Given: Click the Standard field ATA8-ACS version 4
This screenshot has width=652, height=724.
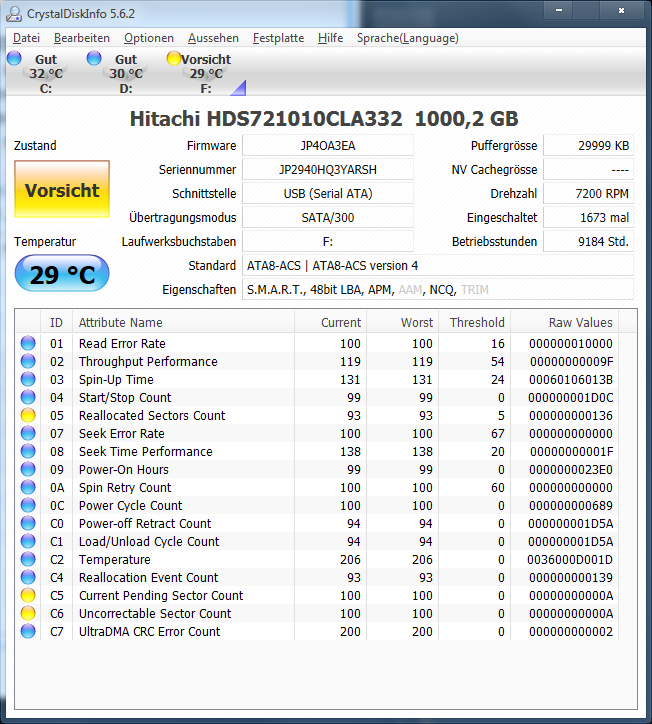Looking at the screenshot, I should [438, 265].
